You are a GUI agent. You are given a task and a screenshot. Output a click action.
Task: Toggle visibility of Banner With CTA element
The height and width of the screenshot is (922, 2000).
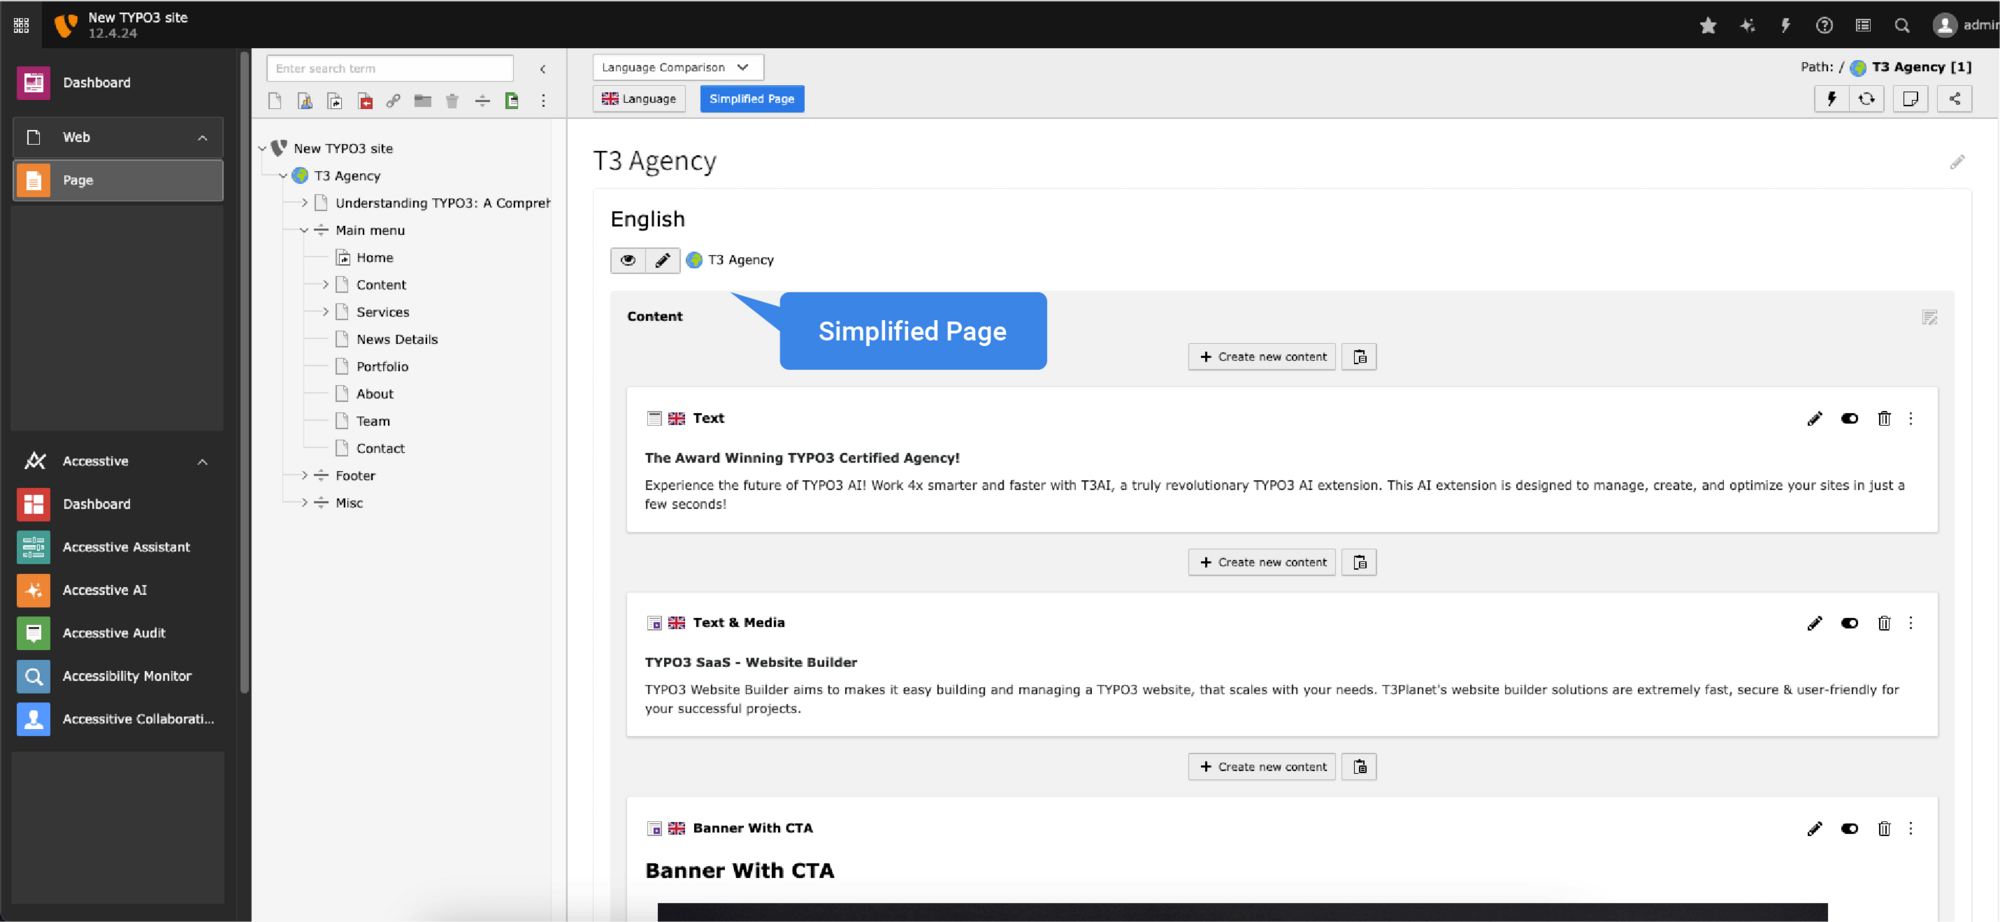(1849, 829)
